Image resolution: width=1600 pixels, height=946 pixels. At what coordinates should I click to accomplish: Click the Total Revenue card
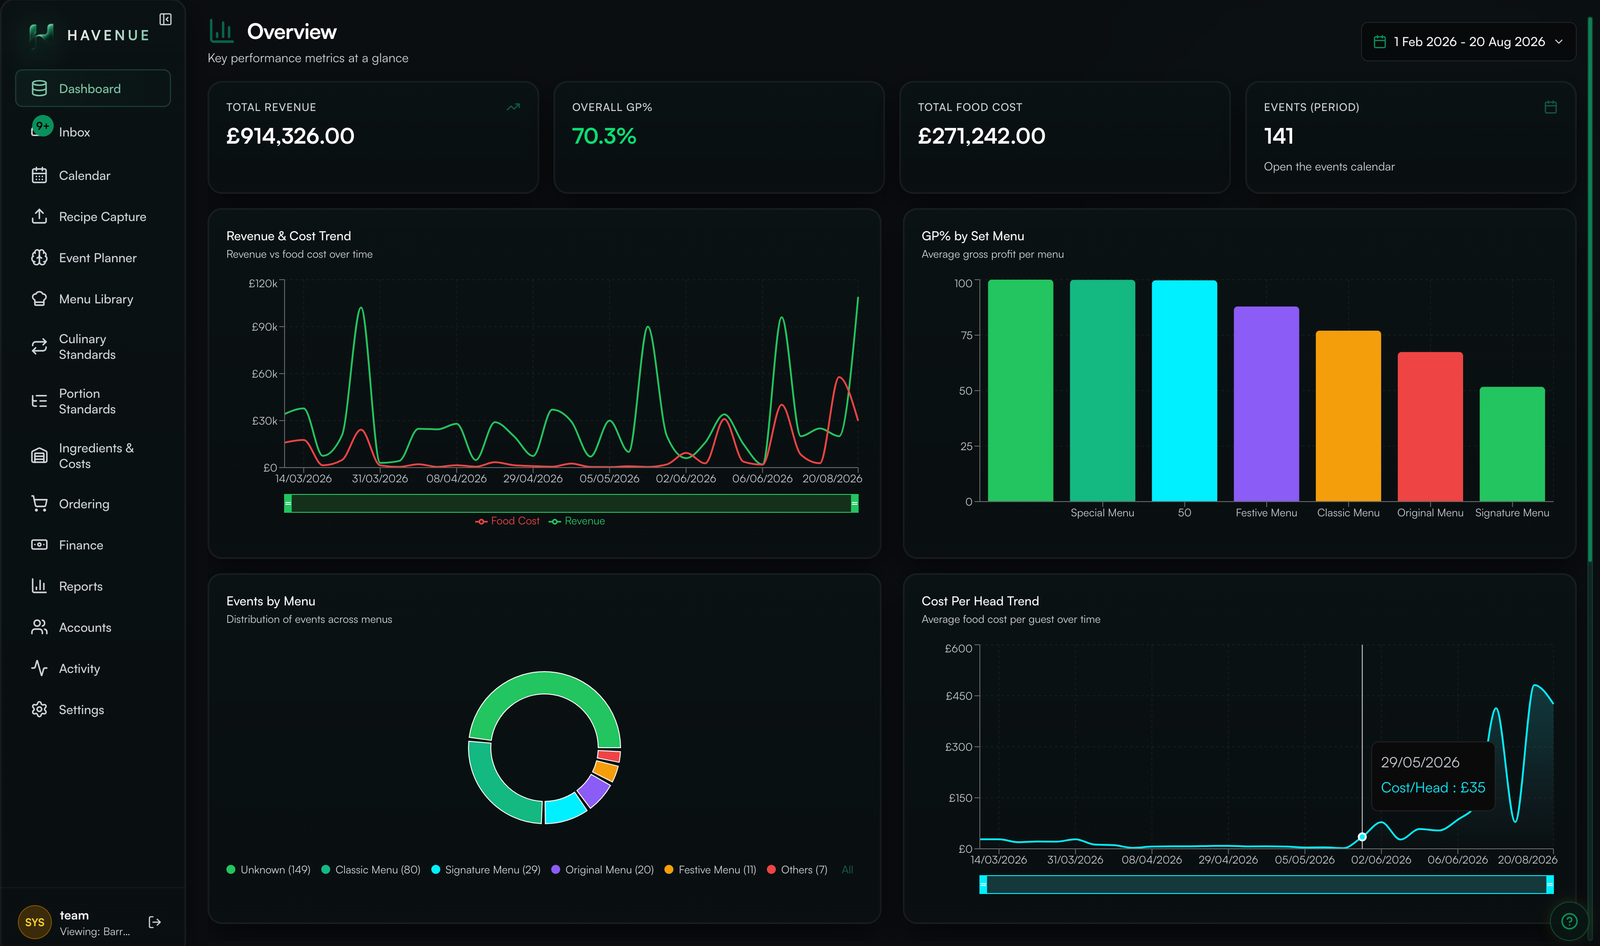373,137
